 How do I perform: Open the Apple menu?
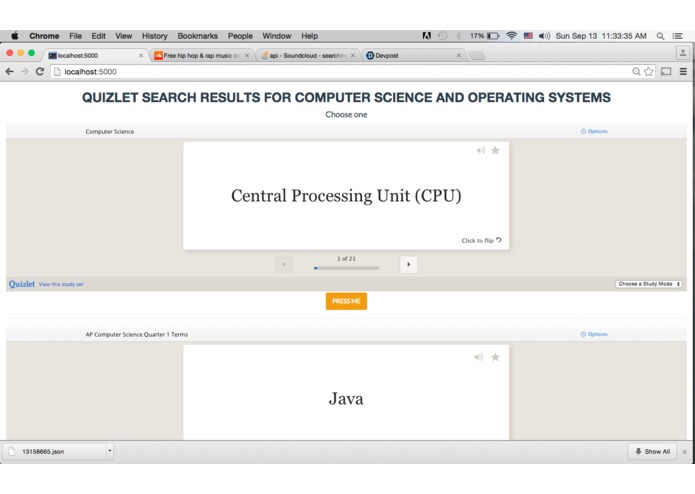pos(15,36)
